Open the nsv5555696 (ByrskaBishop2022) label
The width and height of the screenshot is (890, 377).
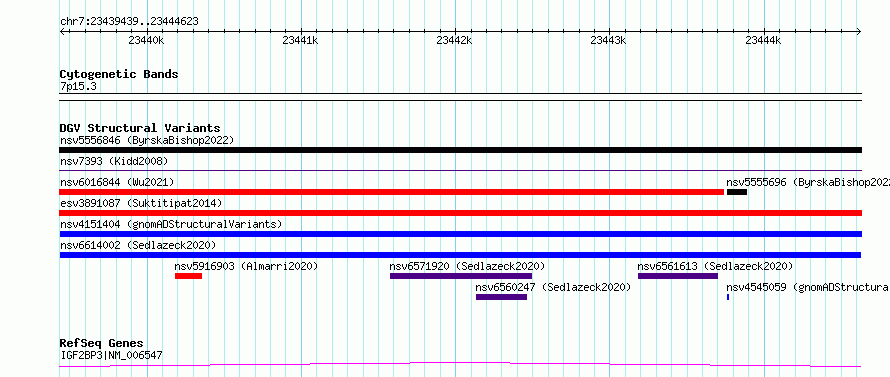808,182
